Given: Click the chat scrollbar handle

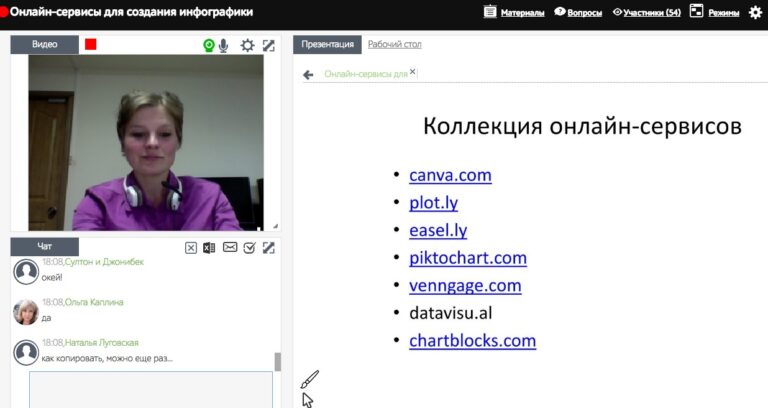Looking at the screenshot, I should [x=278, y=362].
